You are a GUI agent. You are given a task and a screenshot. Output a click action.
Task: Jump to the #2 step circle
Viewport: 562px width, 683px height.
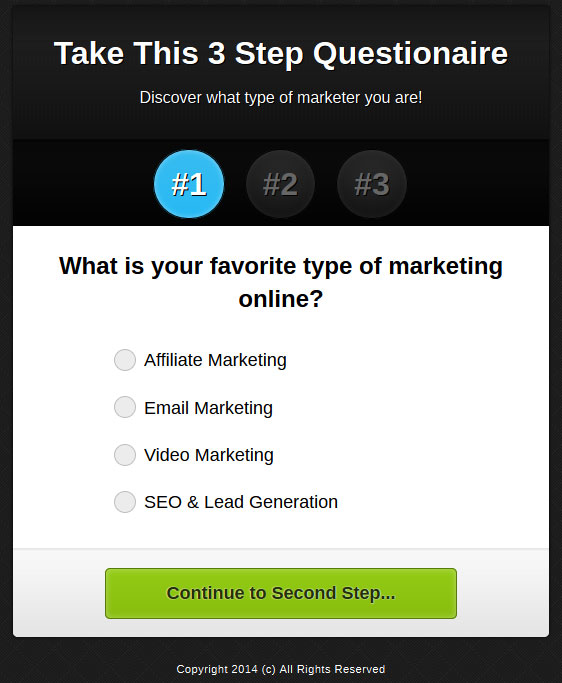click(280, 184)
